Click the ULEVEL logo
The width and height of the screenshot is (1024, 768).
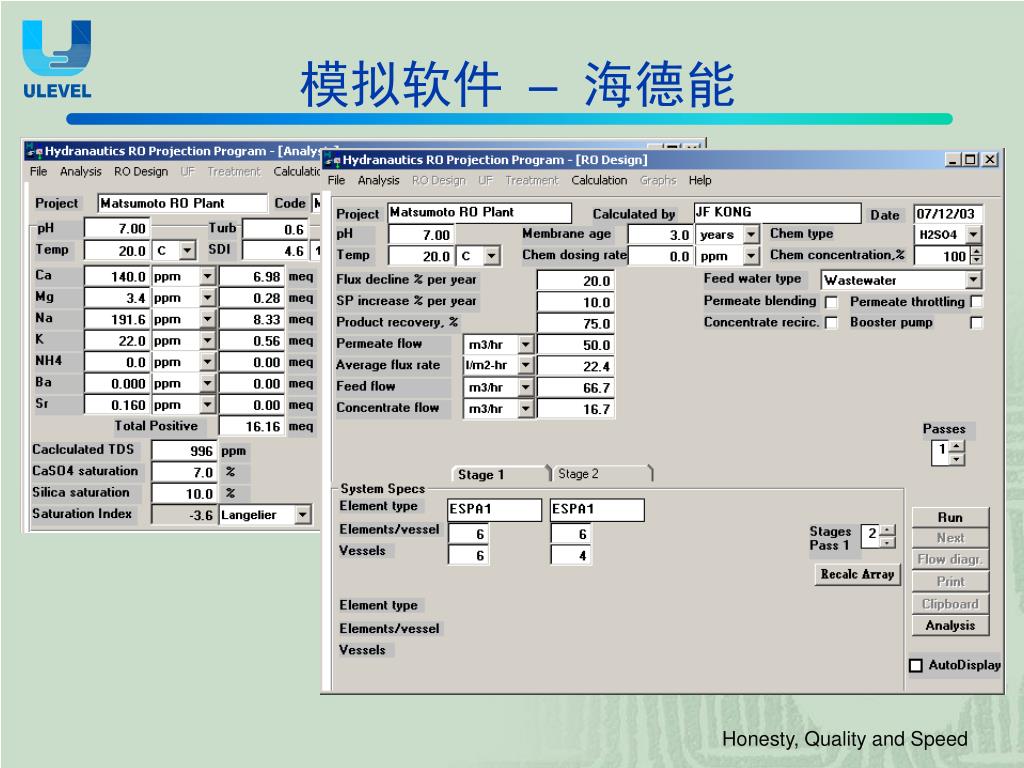57,59
